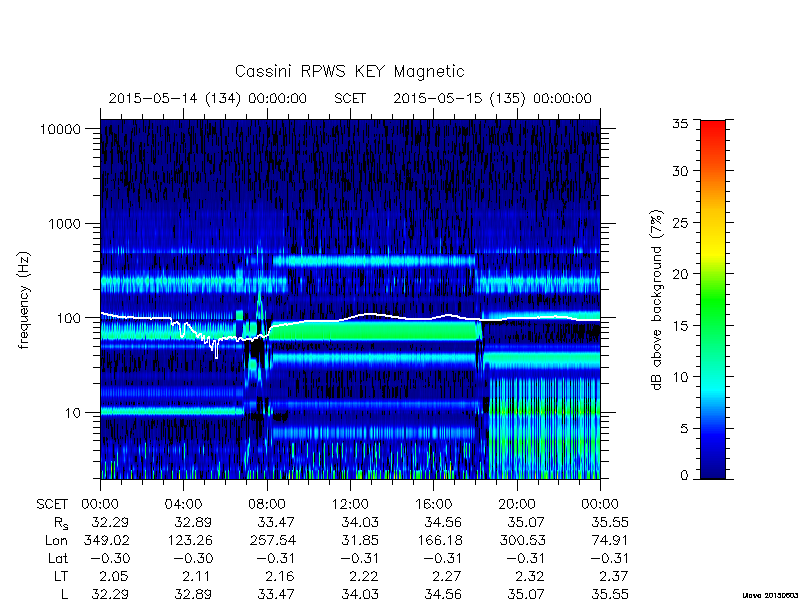Click the "100" frequency axis tick label
The image size is (800, 600).
(x=69, y=318)
